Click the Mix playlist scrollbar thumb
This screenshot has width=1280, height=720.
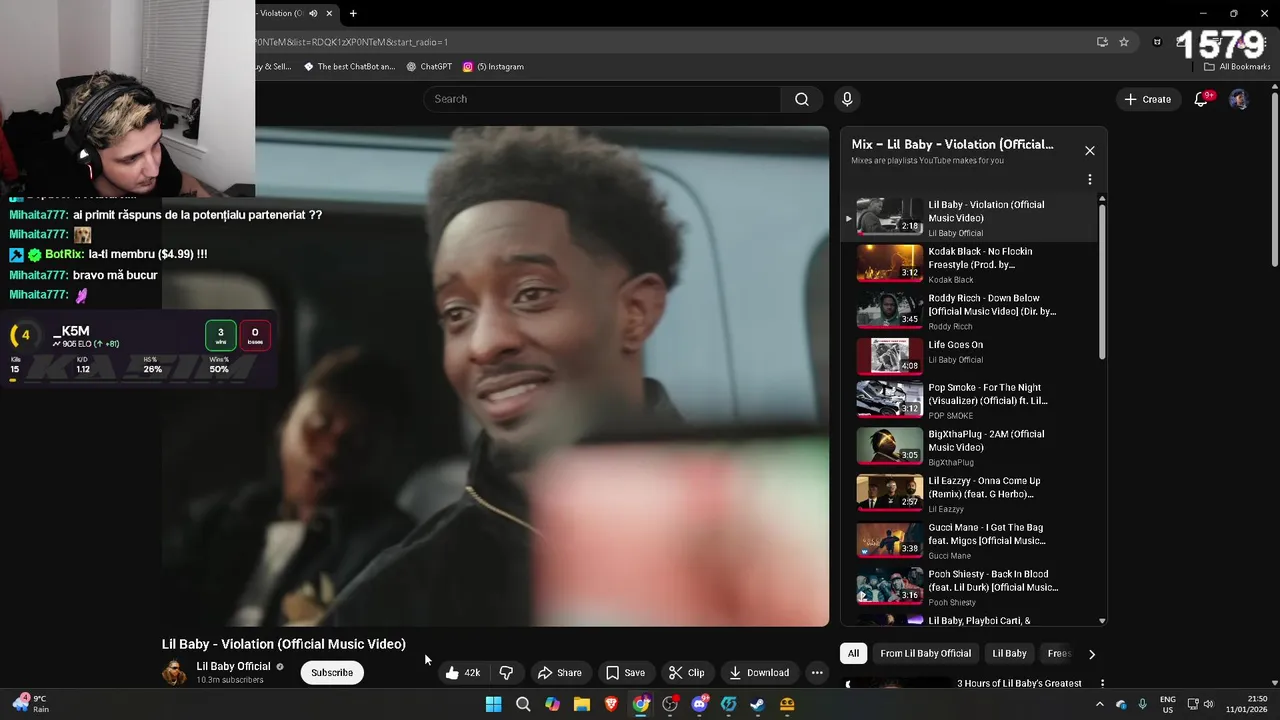pos(1102,280)
